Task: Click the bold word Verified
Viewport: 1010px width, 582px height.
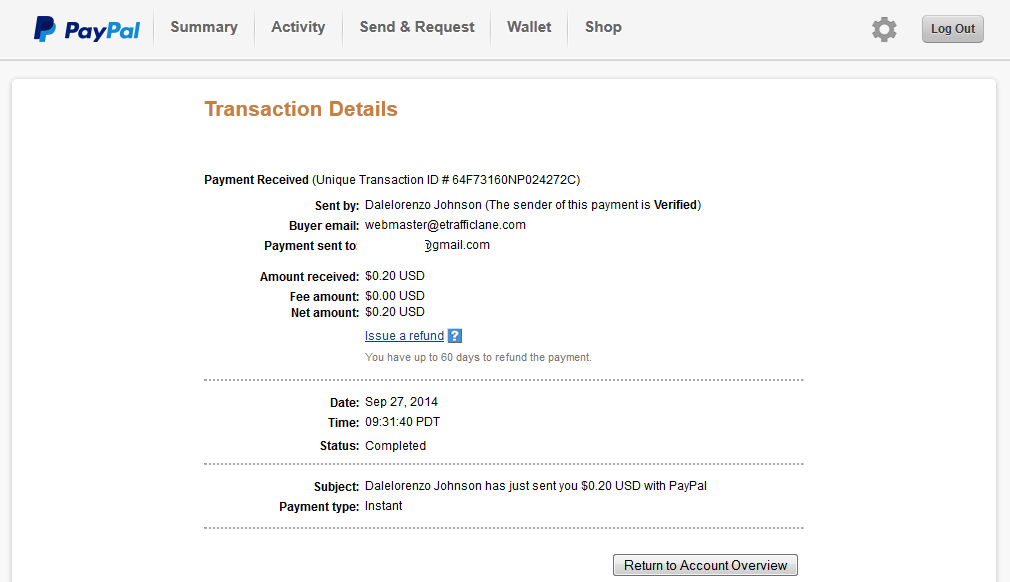Action: (675, 205)
